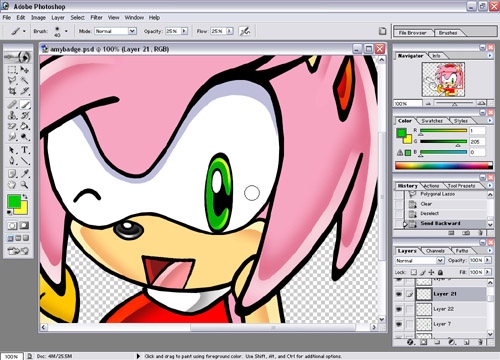Reset default foreground and background colors

point(10,212)
